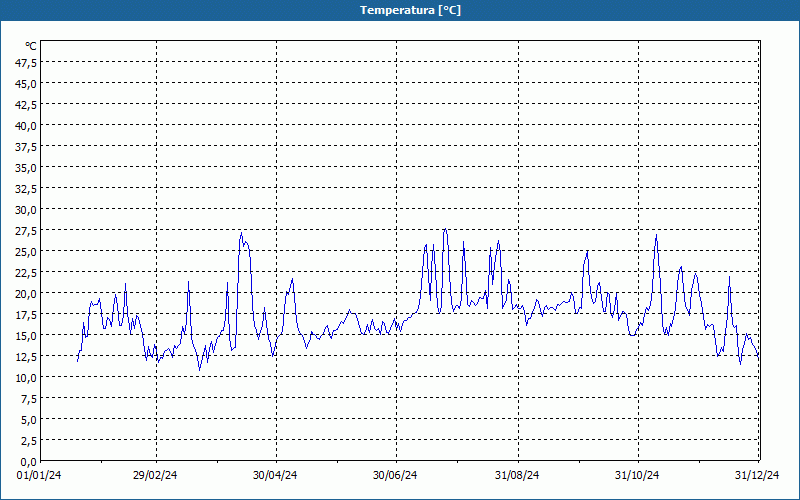Click the 01/01/24 date label
This screenshot has height=500, width=800.
[x=39, y=476]
